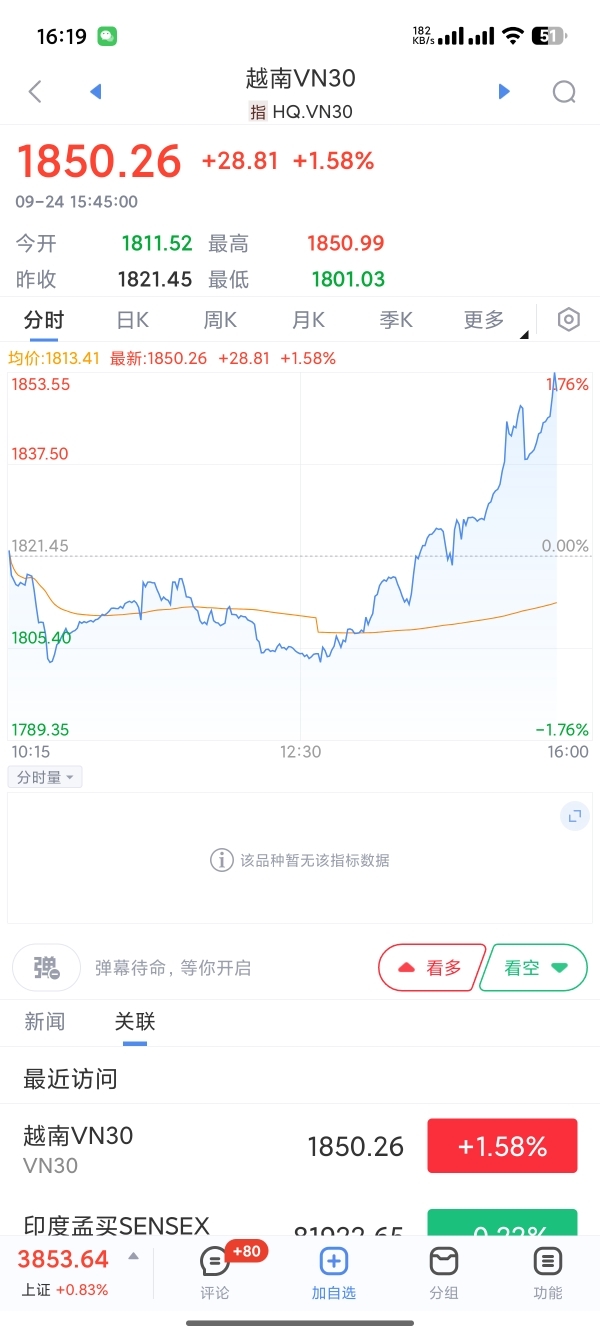Tap the red +1.58% change button
The image size is (600, 1335).
click(x=502, y=1146)
